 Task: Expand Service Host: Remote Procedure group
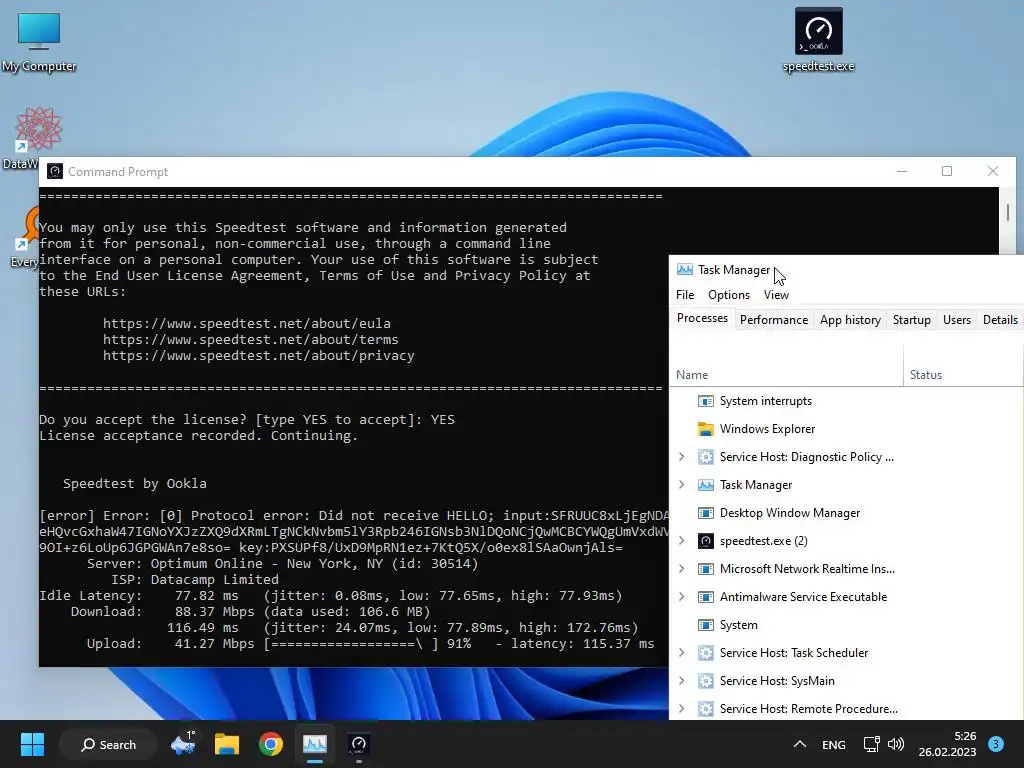pyautogui.click(x=682, y=709)
